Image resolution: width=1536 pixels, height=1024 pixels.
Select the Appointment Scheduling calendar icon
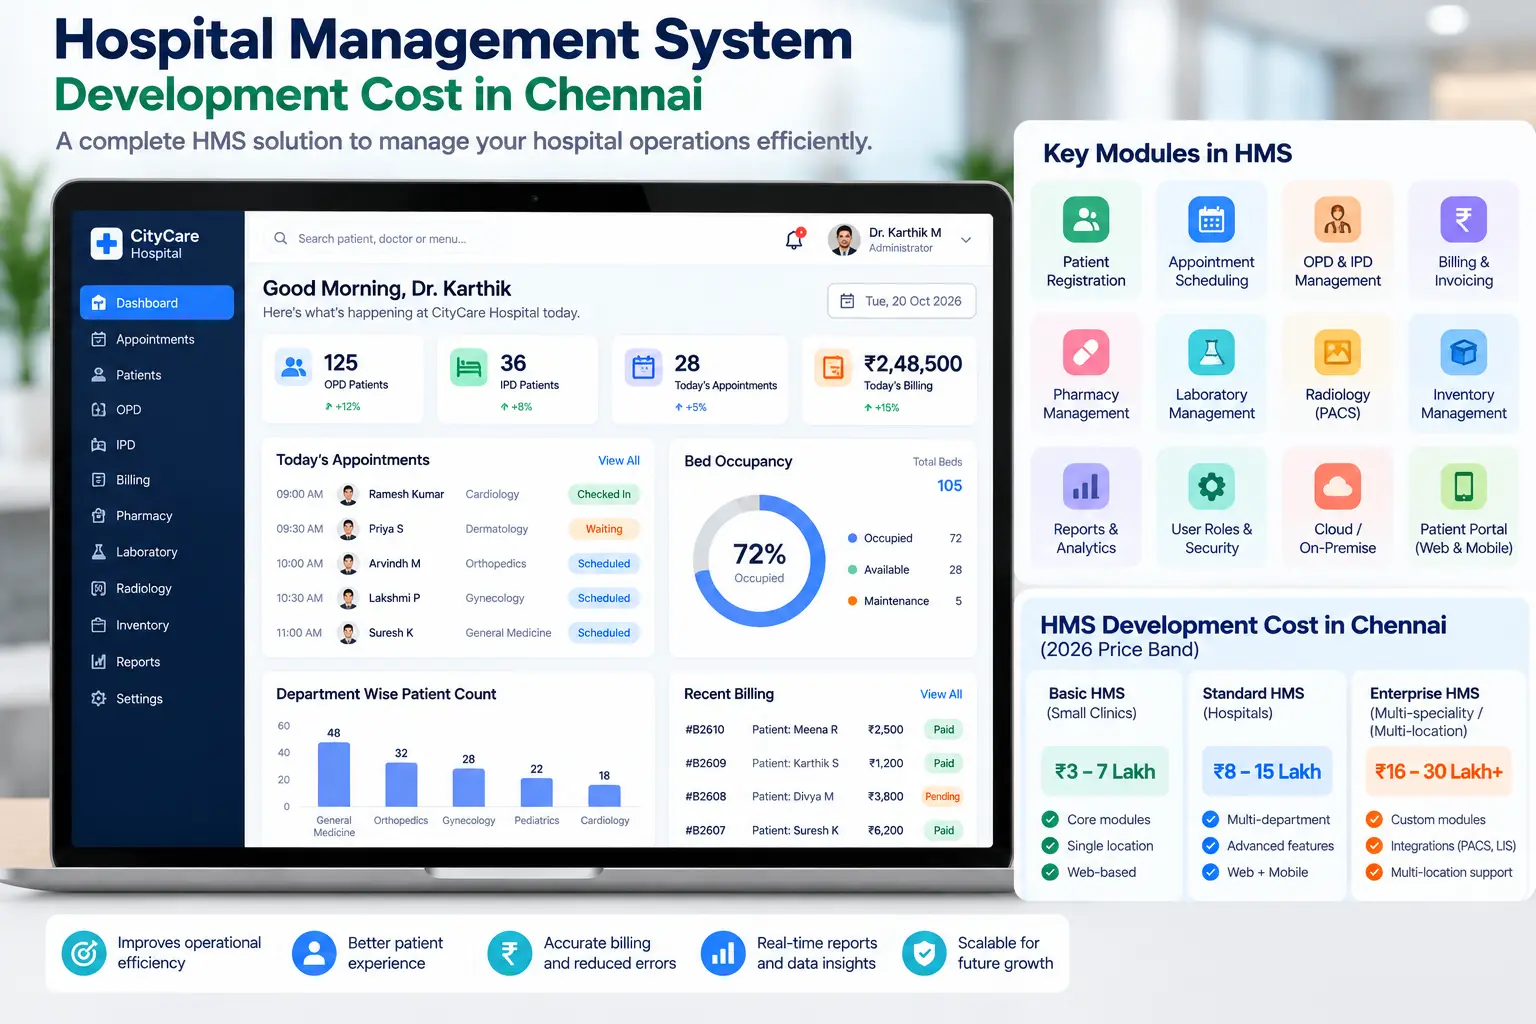tap(1211, 219)
